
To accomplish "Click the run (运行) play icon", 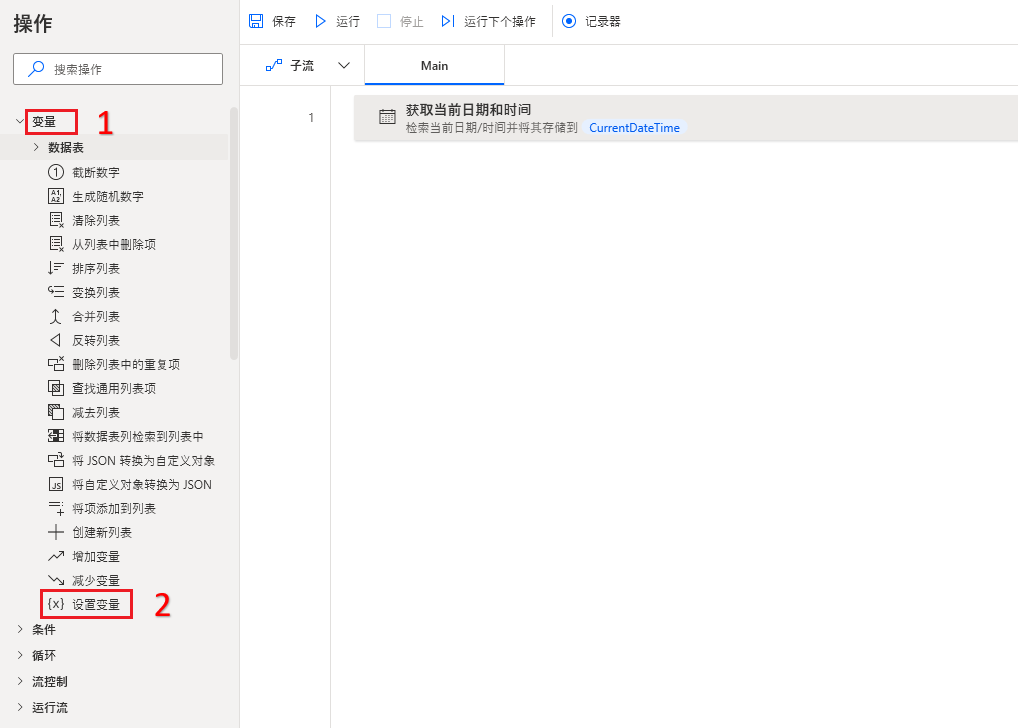I will tap(320, 21).
